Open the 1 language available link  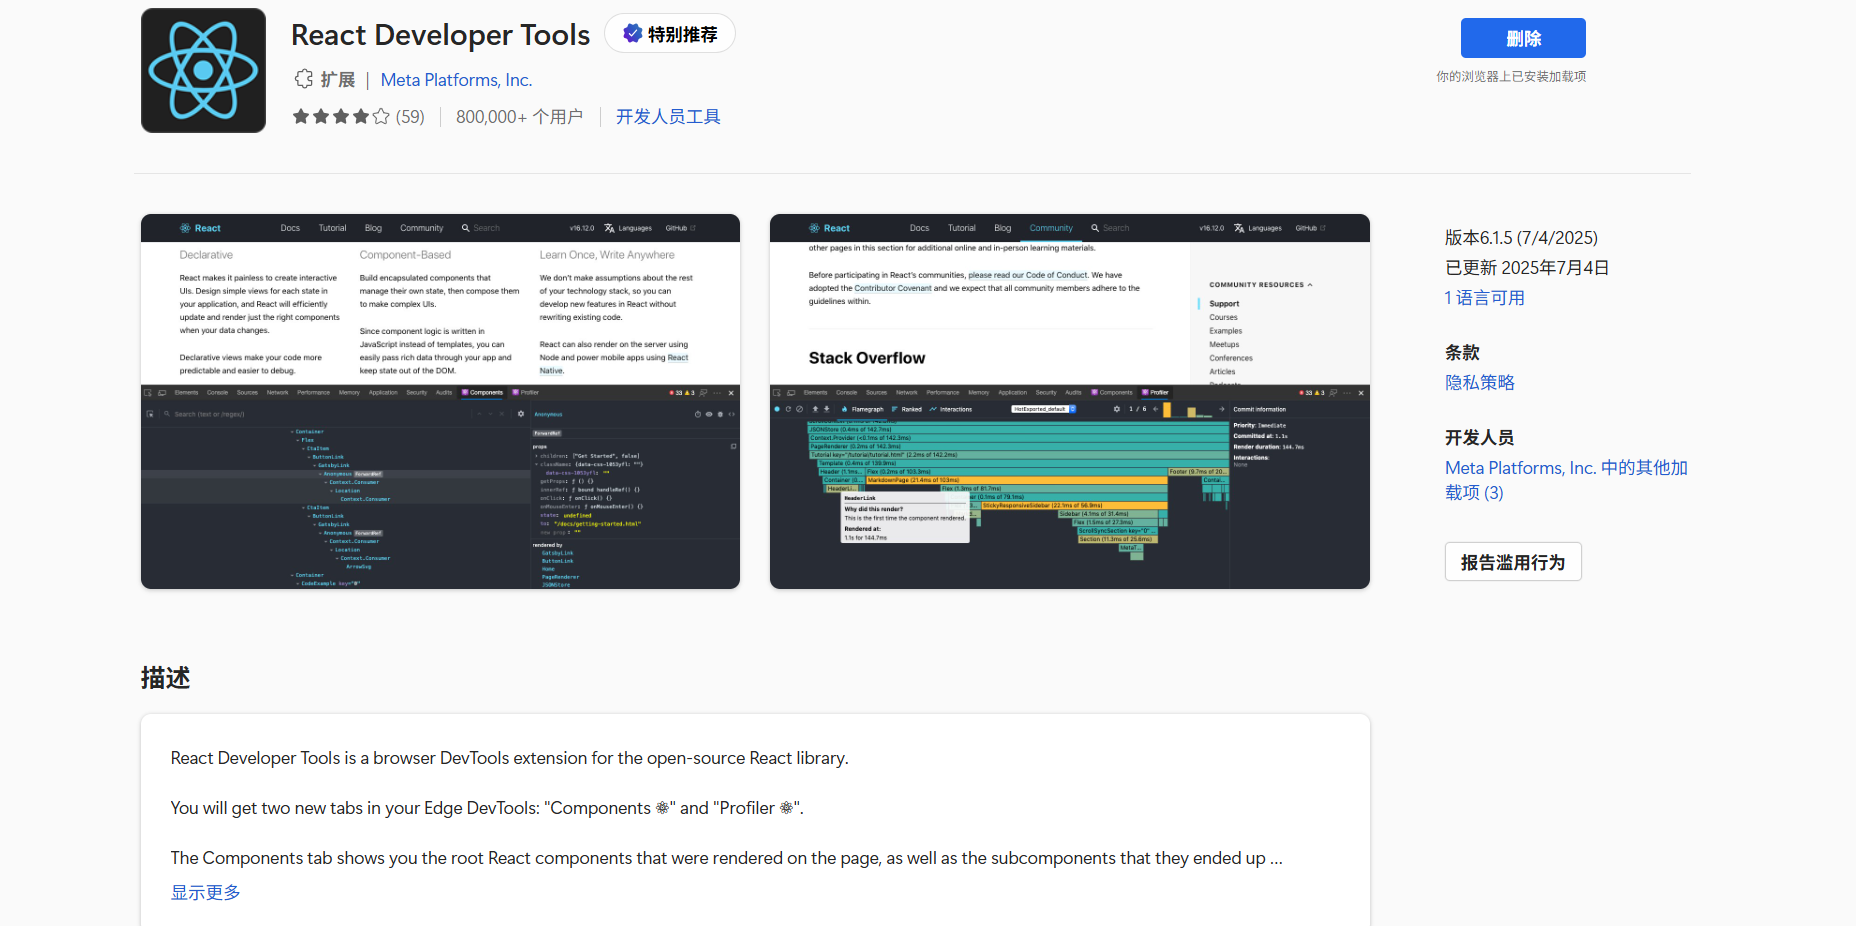click(1485, 298)
